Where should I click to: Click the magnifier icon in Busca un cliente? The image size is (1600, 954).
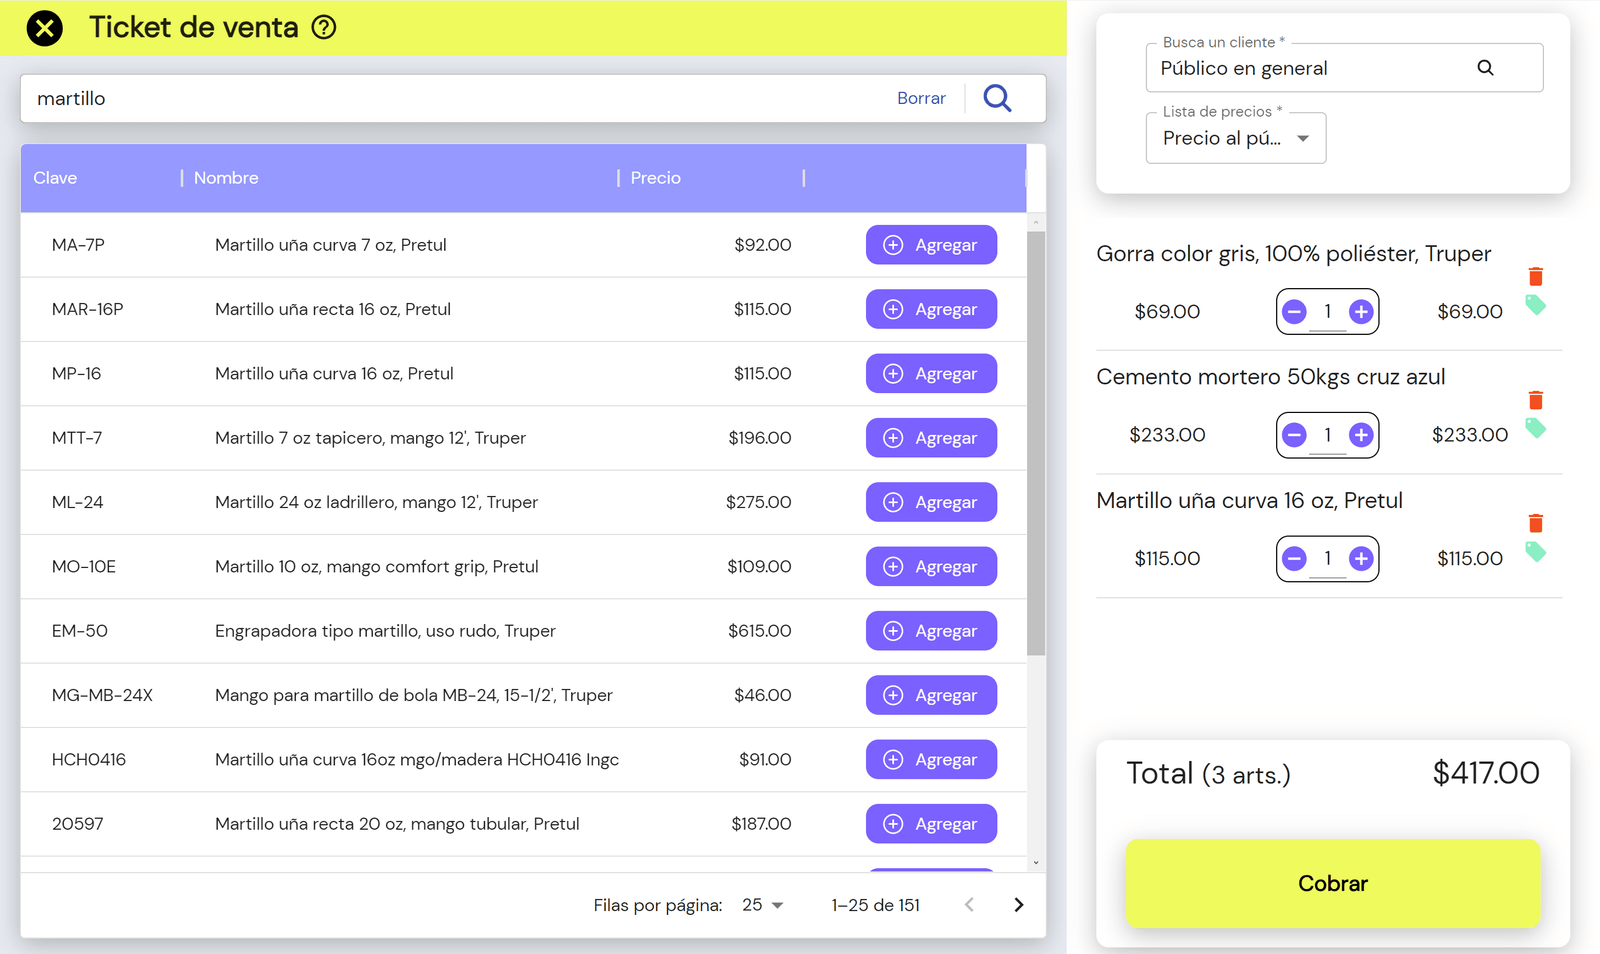tap(1485, 67)
